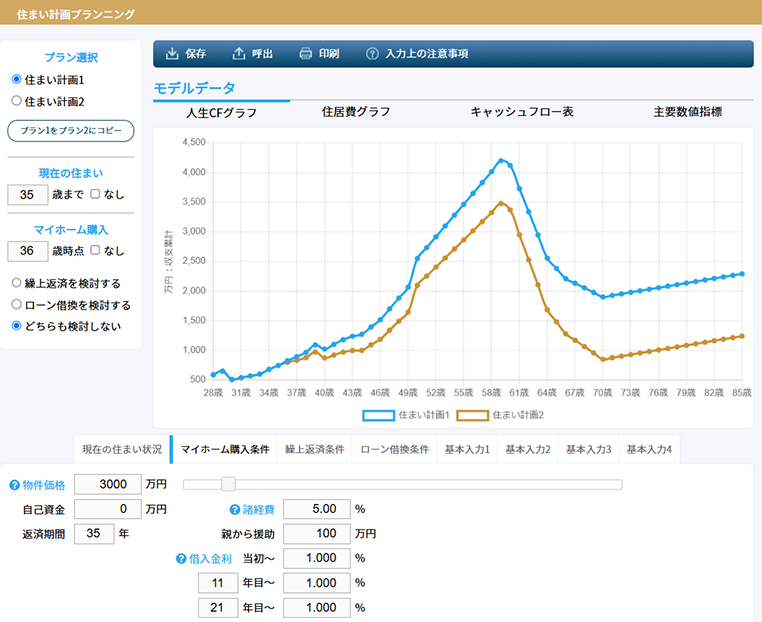Select the 住まい計画2 plan radio button
This screenshot has width=762, height=622.
[16, 101]
